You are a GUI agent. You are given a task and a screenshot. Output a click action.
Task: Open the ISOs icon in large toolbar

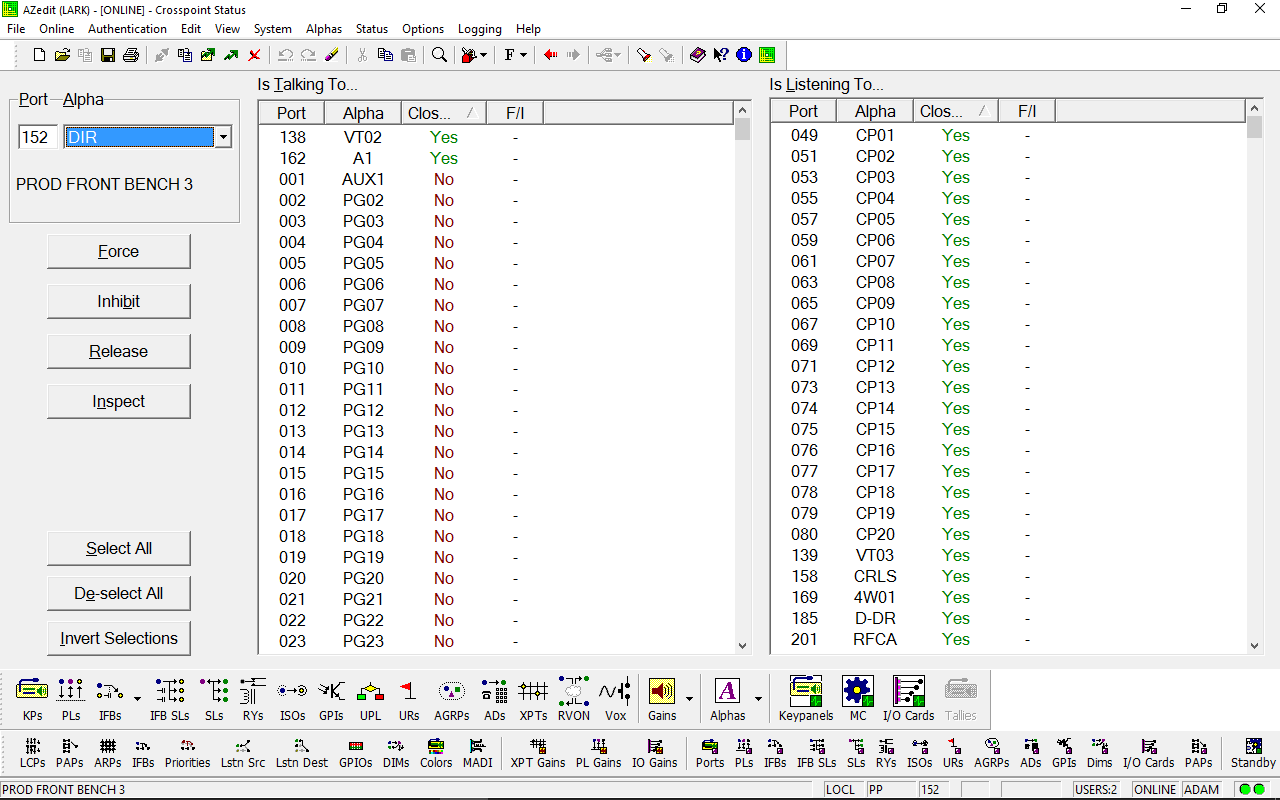coord(292,699)
